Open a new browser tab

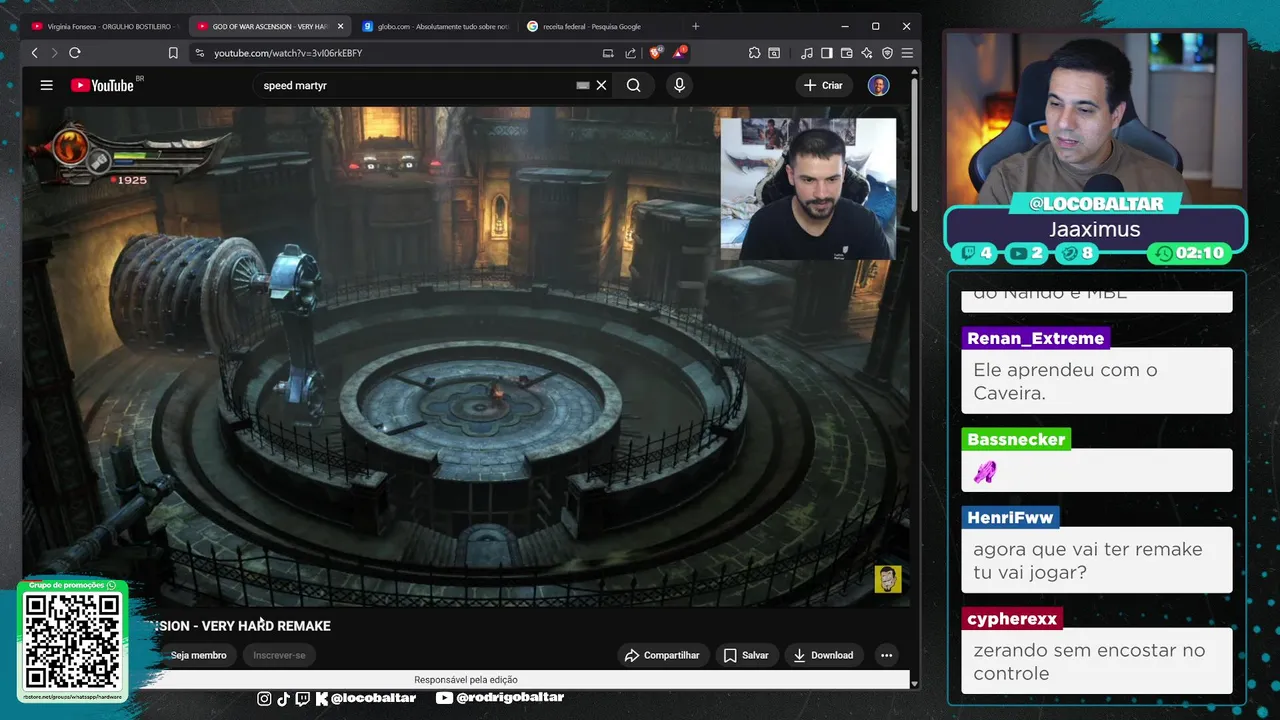coord(696,26)
